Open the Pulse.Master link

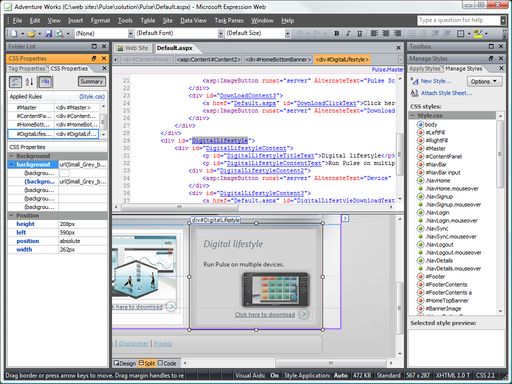pos(387,70)
